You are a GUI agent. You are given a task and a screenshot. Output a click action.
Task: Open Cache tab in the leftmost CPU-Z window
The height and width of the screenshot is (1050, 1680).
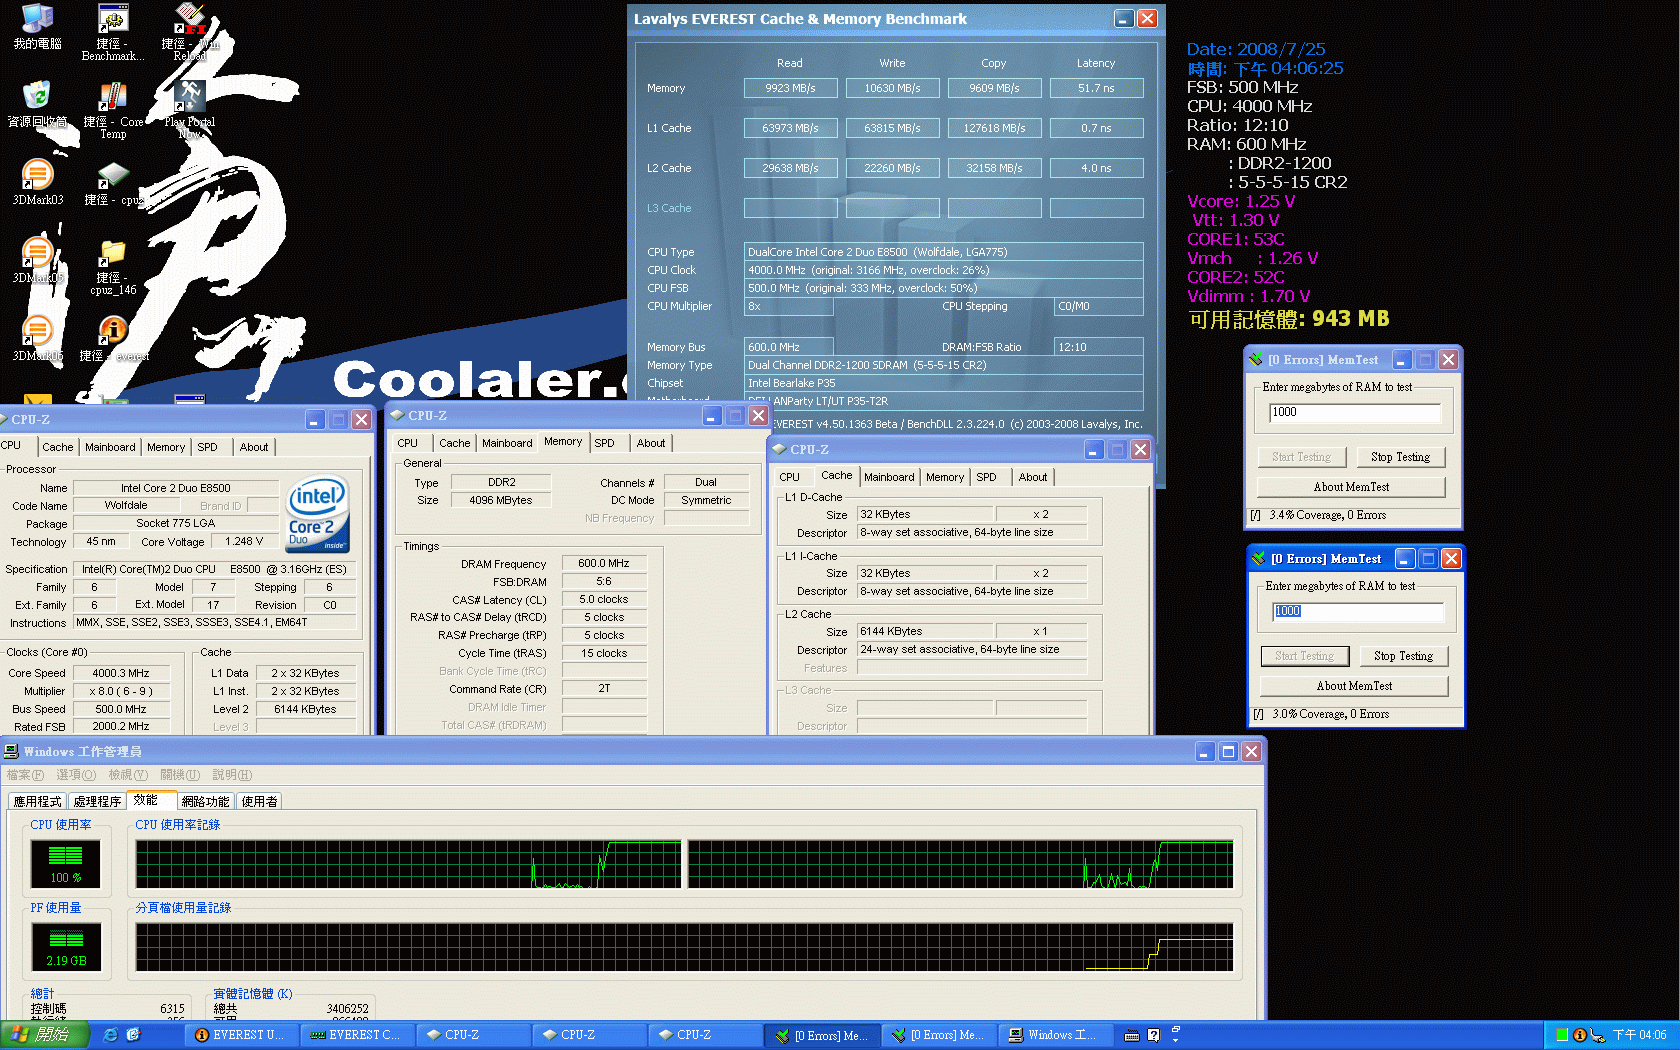(57, 447)
